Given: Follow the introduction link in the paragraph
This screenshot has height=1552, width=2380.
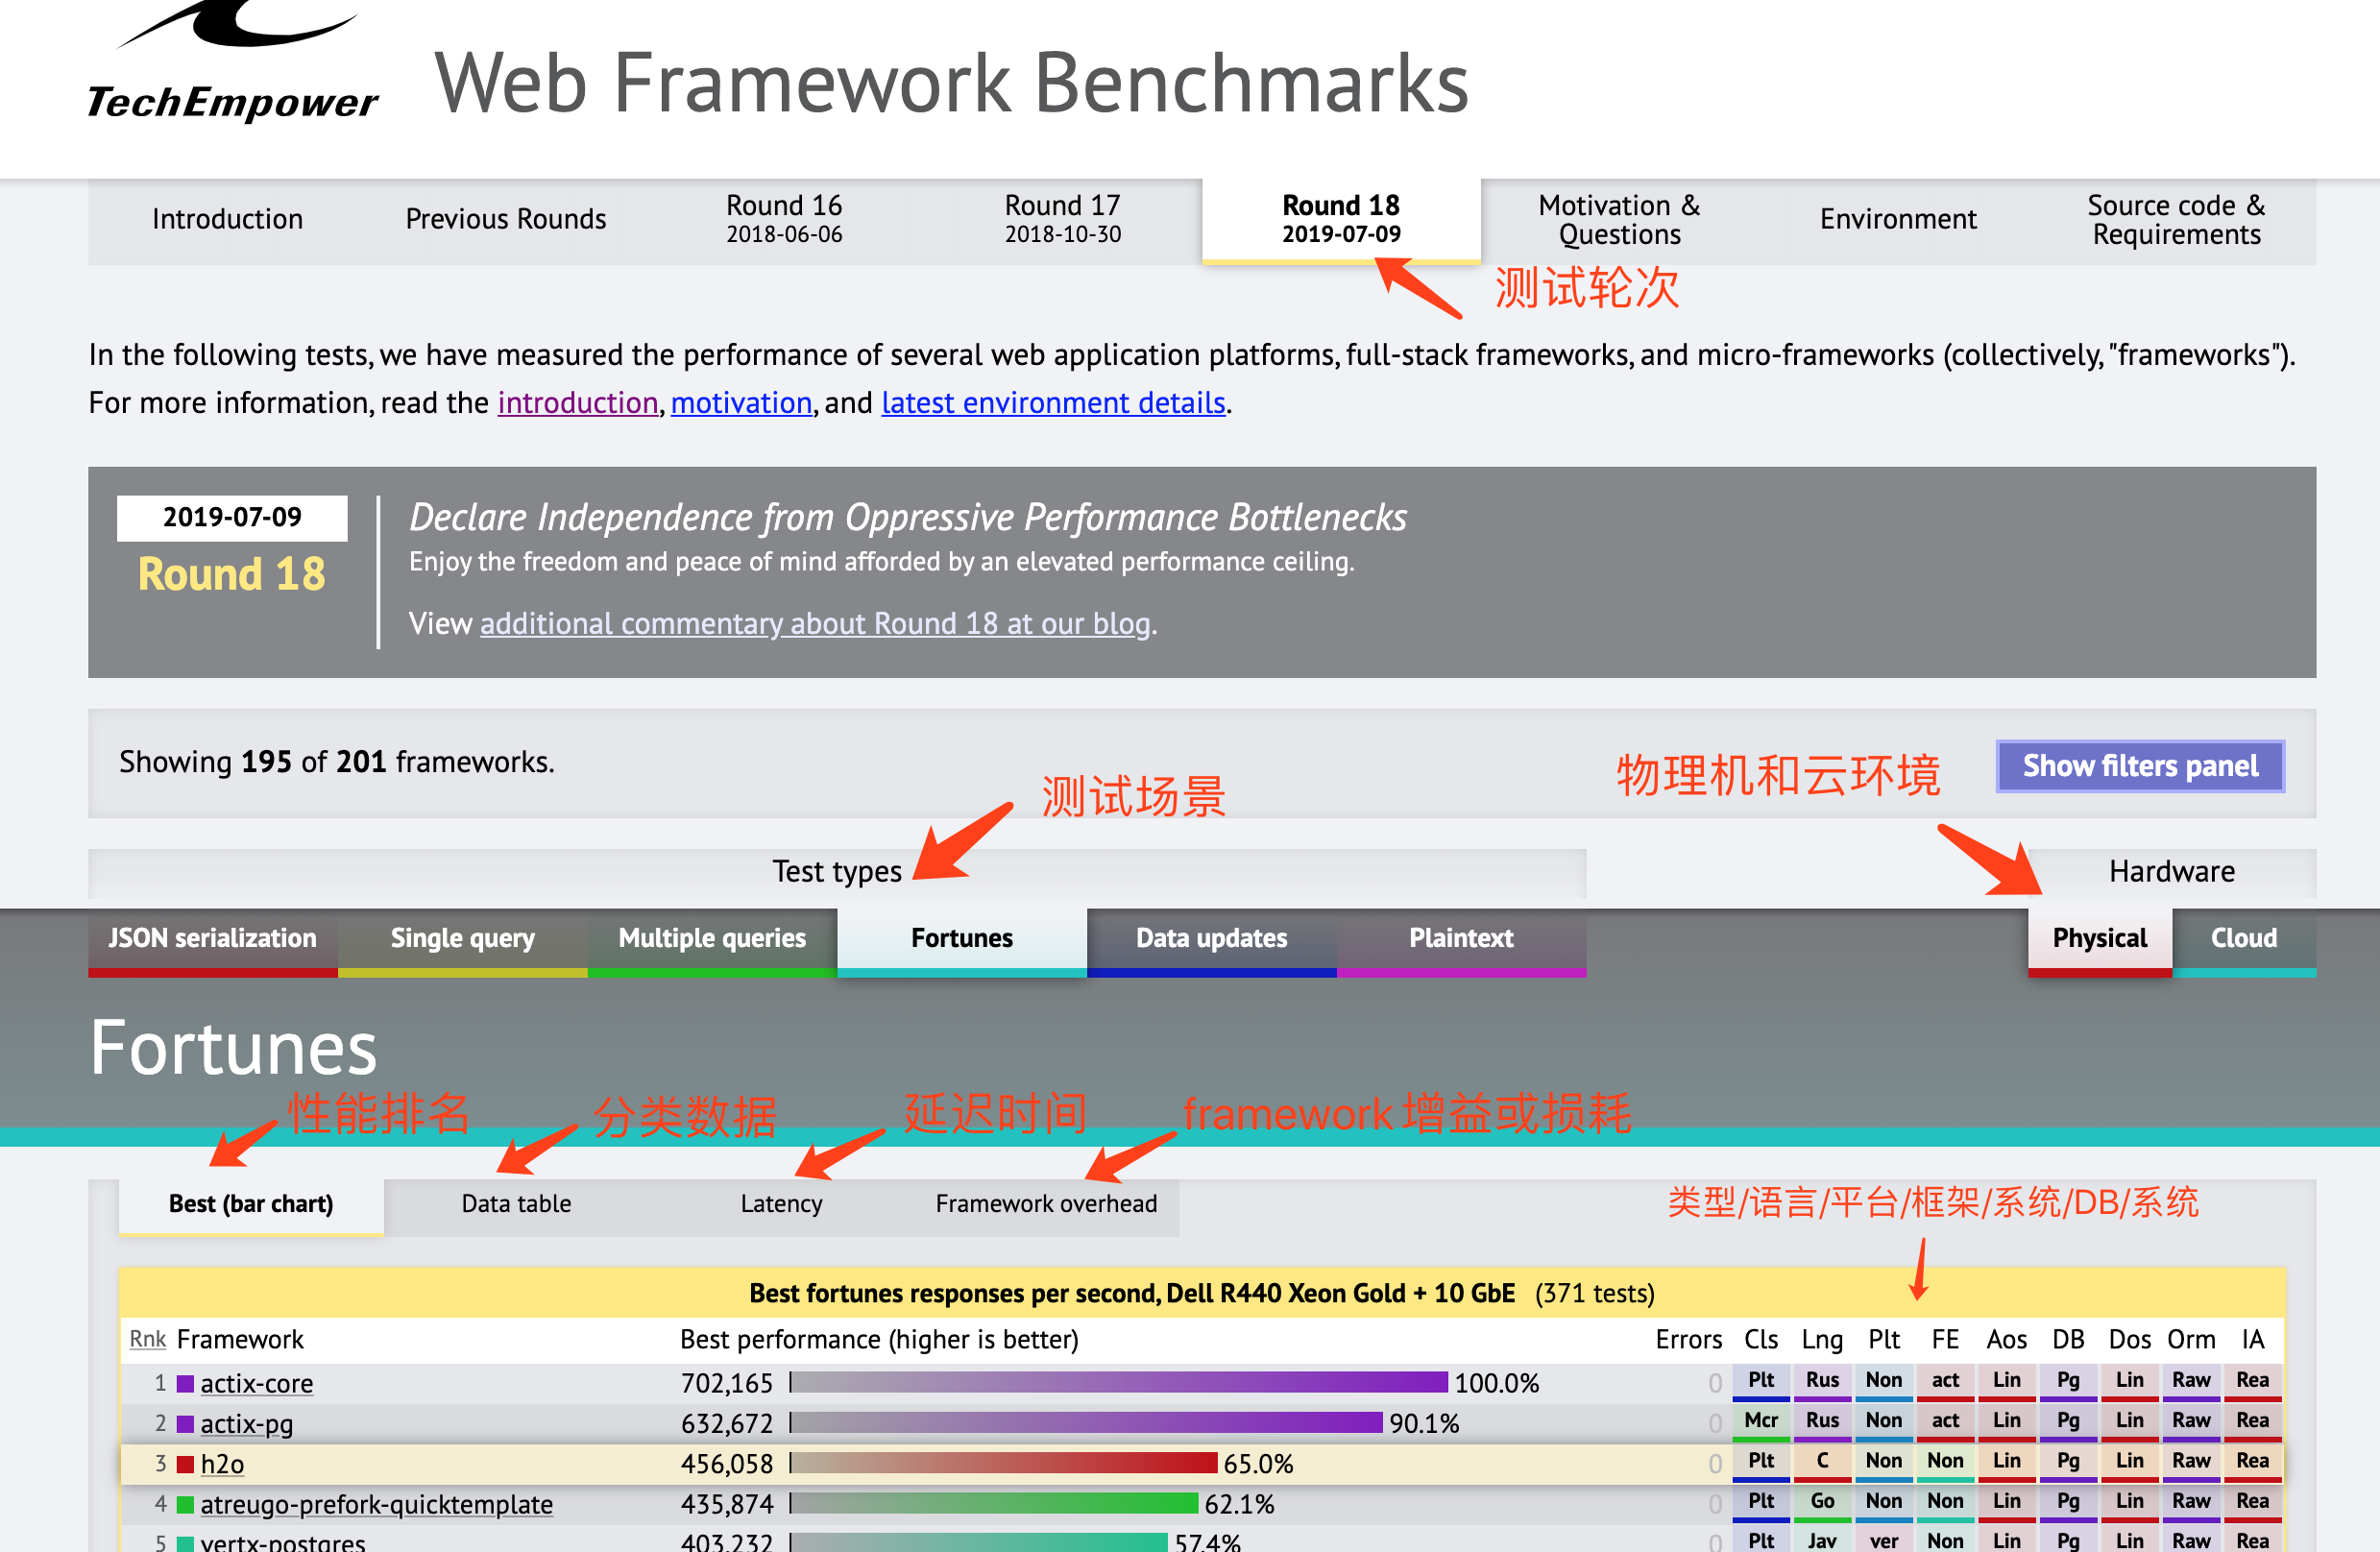Looking at the screenshot, I should coord(578,403).
